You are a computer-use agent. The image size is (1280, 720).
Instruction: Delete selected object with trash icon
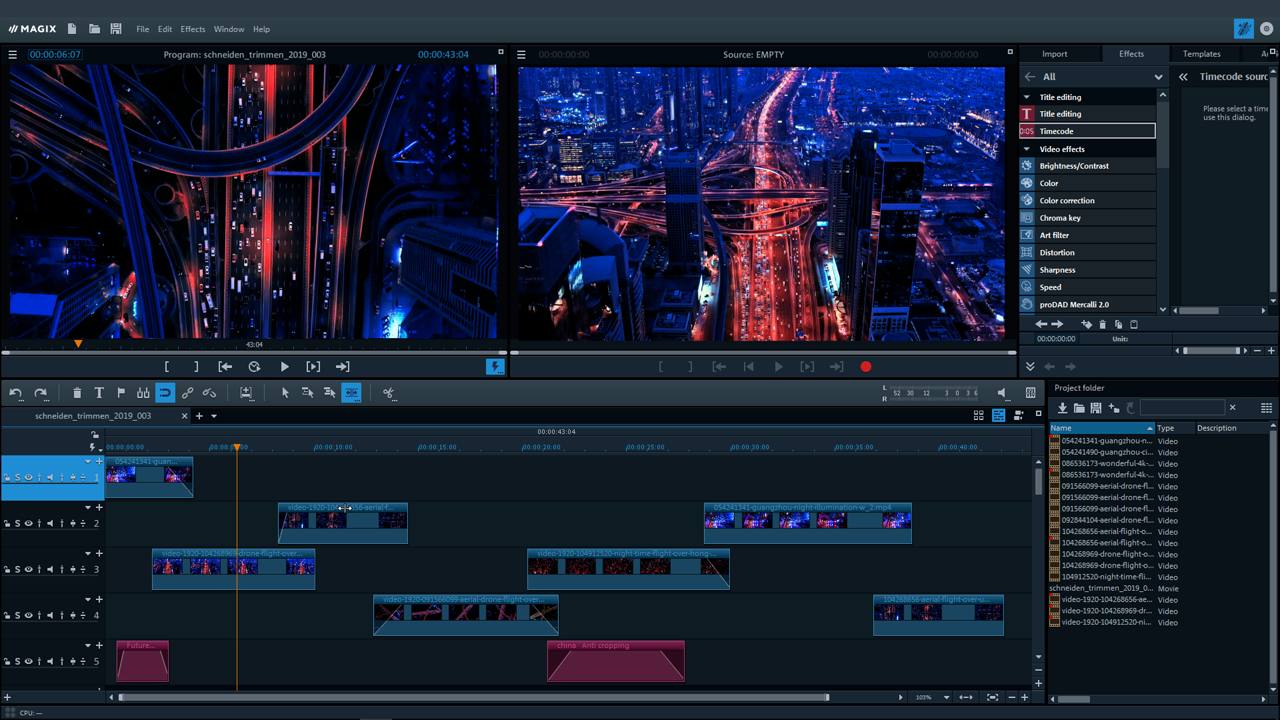pyautogui.click(x=77, y=393)
